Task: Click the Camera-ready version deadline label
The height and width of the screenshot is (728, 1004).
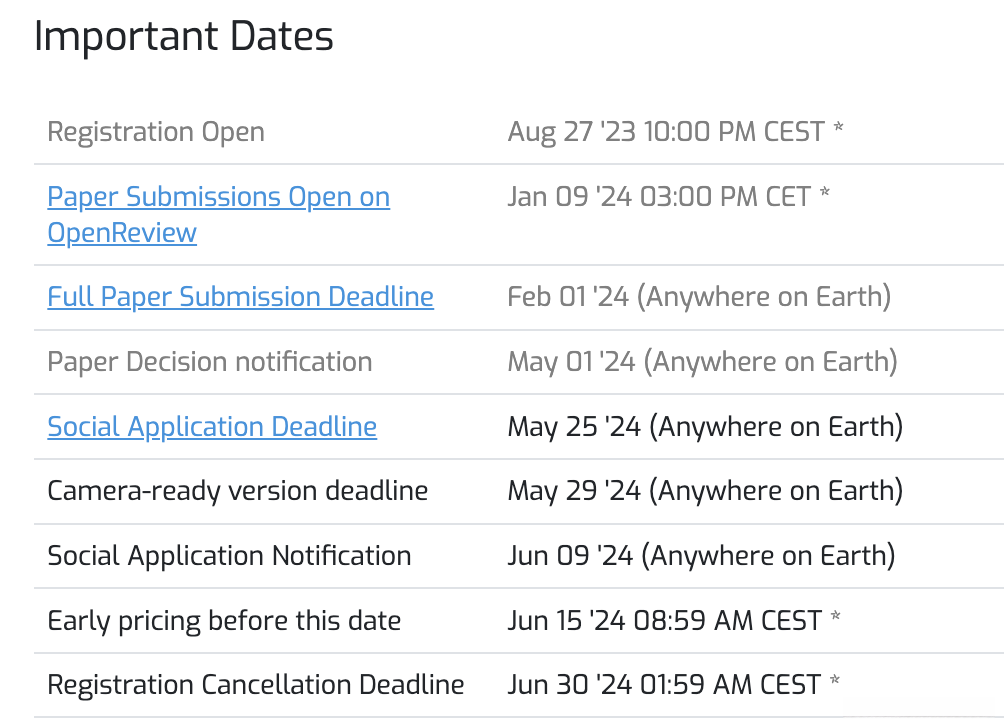Action: [x=237, y=491]
